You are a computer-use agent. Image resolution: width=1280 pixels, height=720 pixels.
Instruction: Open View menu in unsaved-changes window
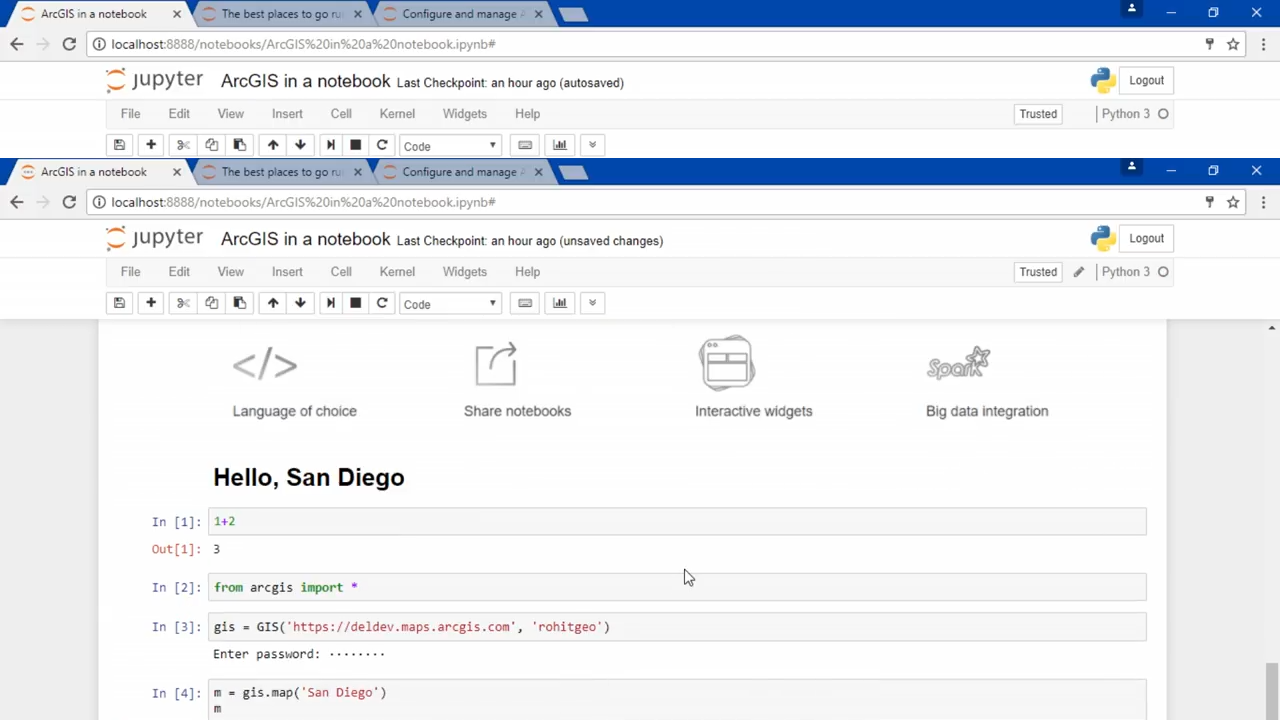click(x=231, y=272)
